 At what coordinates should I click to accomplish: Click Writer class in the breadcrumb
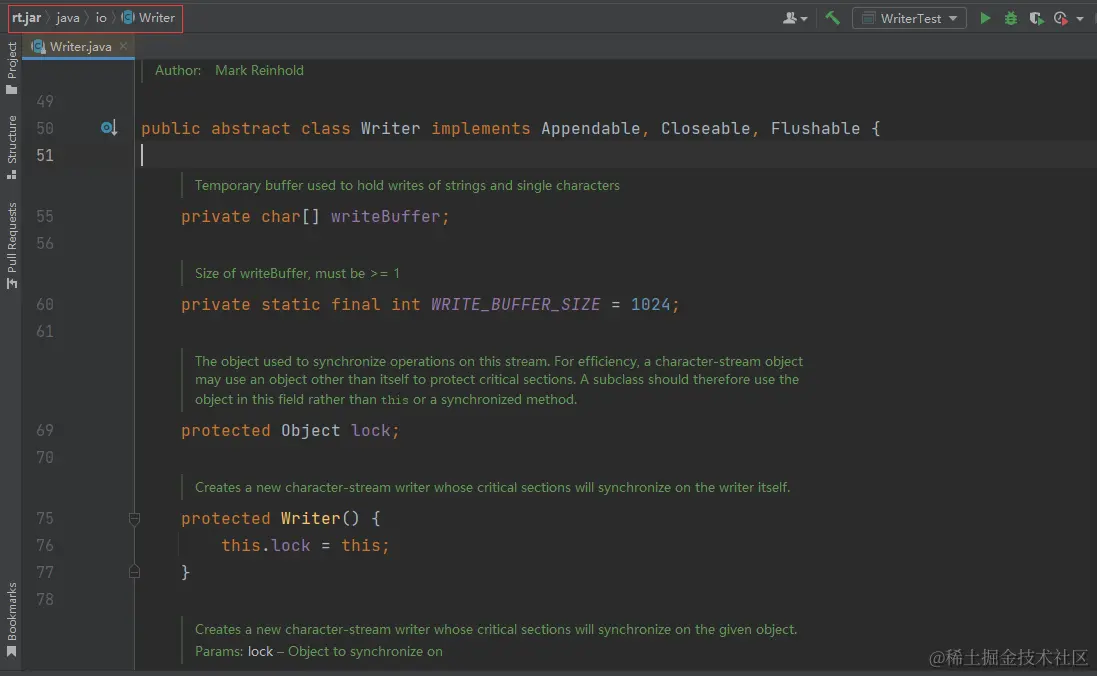[x=148, y=17]
